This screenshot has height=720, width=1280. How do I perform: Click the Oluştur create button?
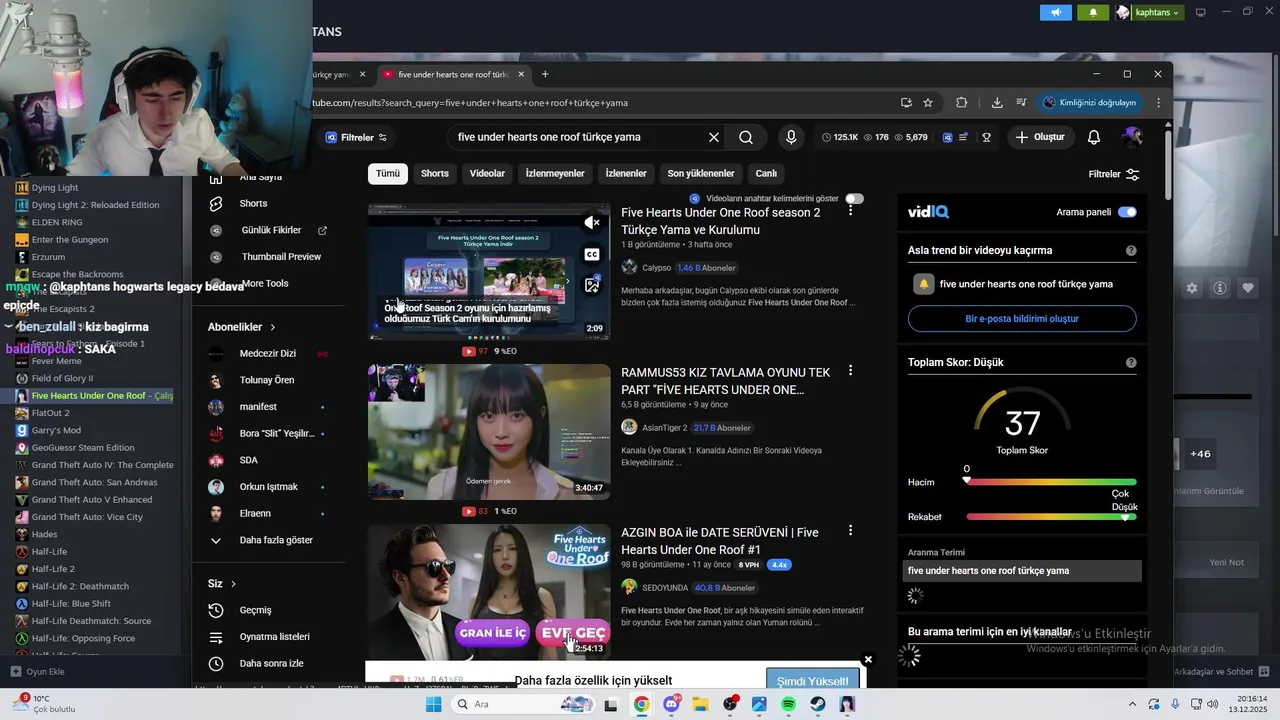(x=1040, y=137)
